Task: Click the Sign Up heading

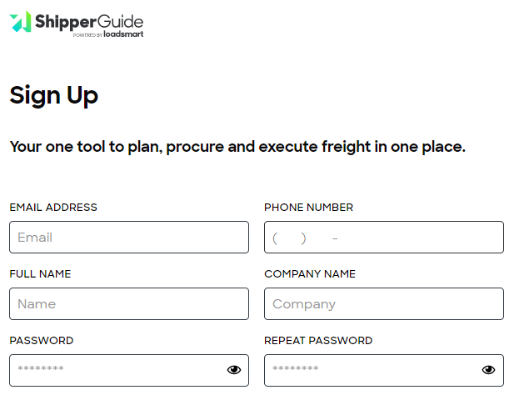Action: click(x=54, y=96)
